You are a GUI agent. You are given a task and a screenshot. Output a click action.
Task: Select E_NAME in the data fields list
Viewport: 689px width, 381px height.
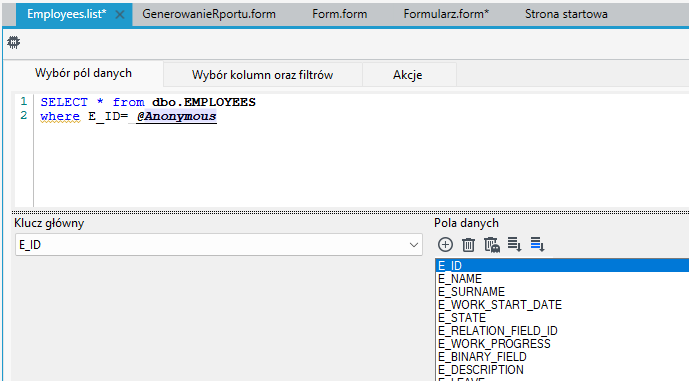562,279
